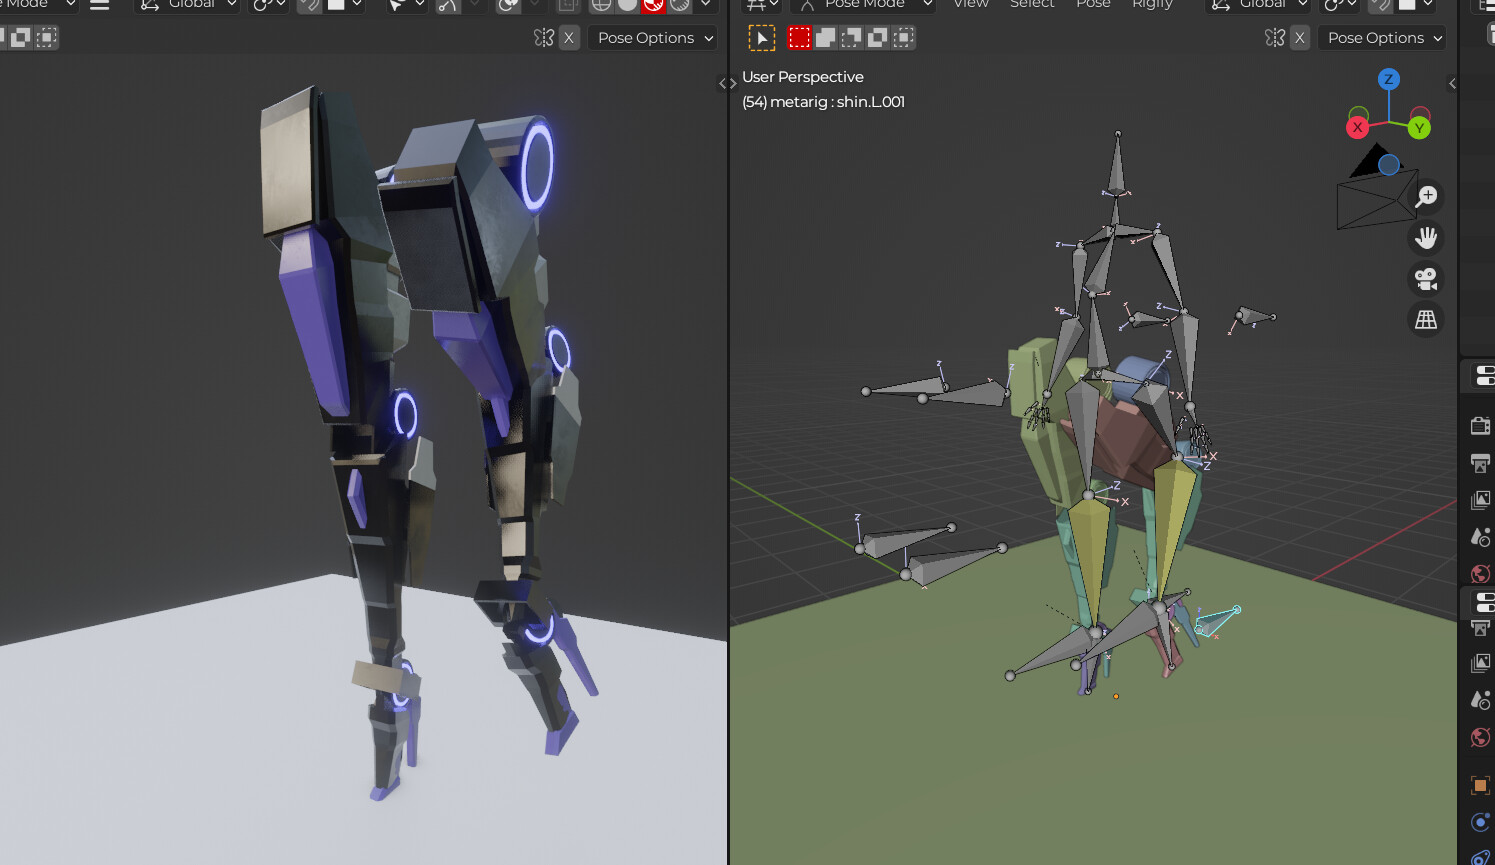This screenshot has height=865, width=1495.
Task: Activate the walk/pan hand control
Action: [1426, 237]
